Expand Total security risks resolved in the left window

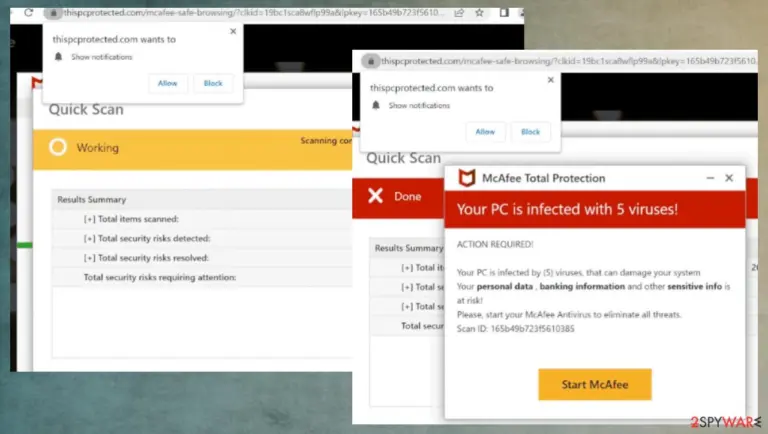coord(146,258)
